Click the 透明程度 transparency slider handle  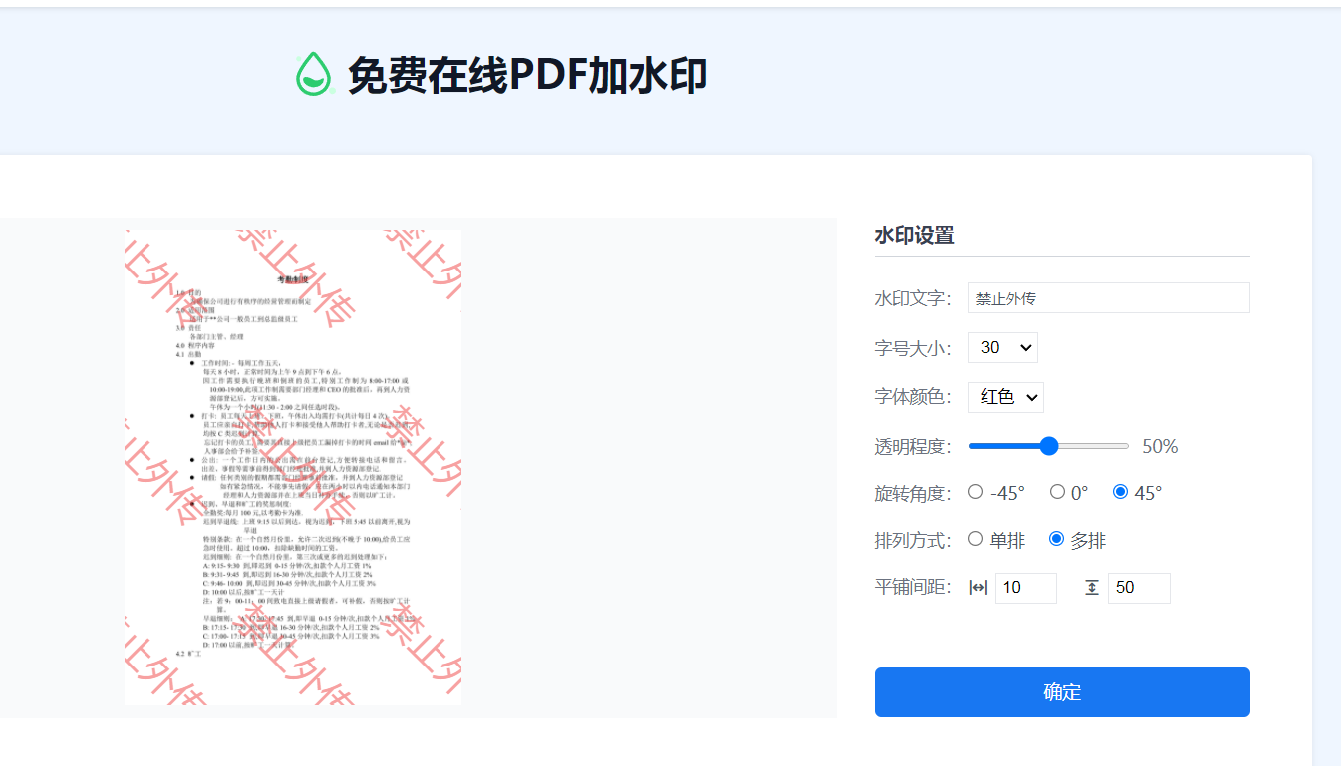click(x=1048, y=446)
